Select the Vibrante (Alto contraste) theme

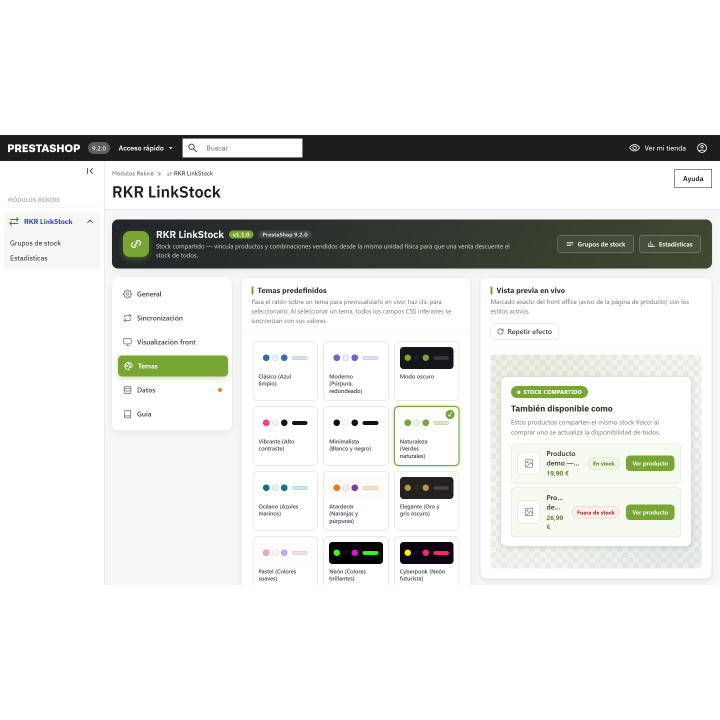point(285,436)
